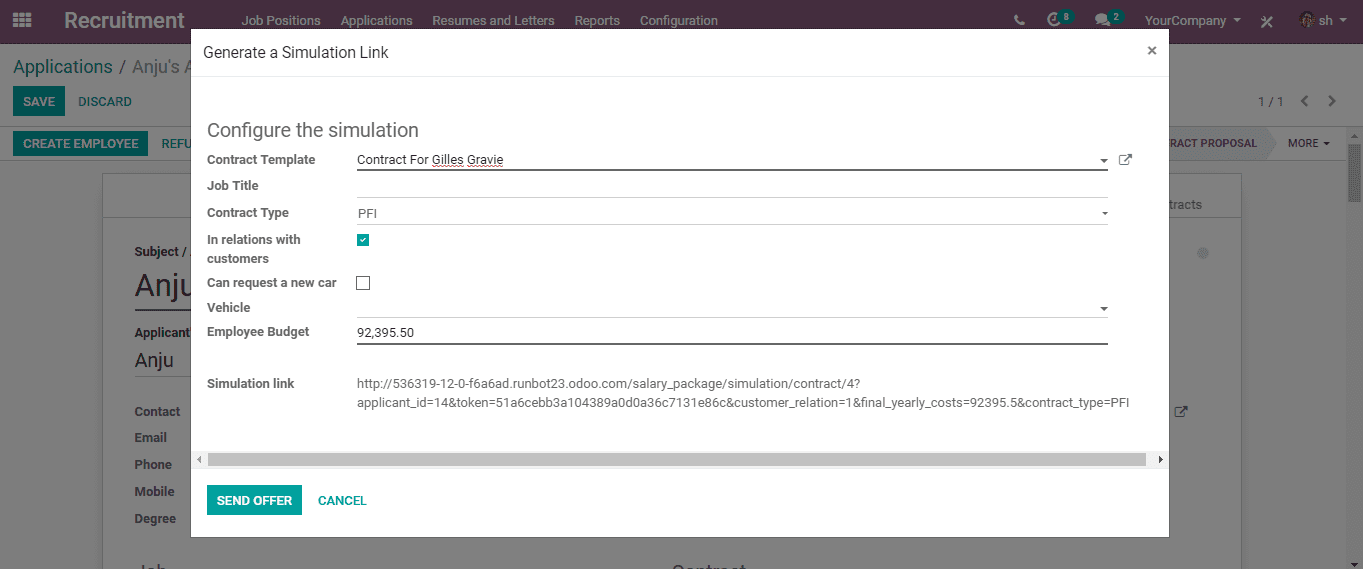Open the Job Positions menu

pos(281,20)
